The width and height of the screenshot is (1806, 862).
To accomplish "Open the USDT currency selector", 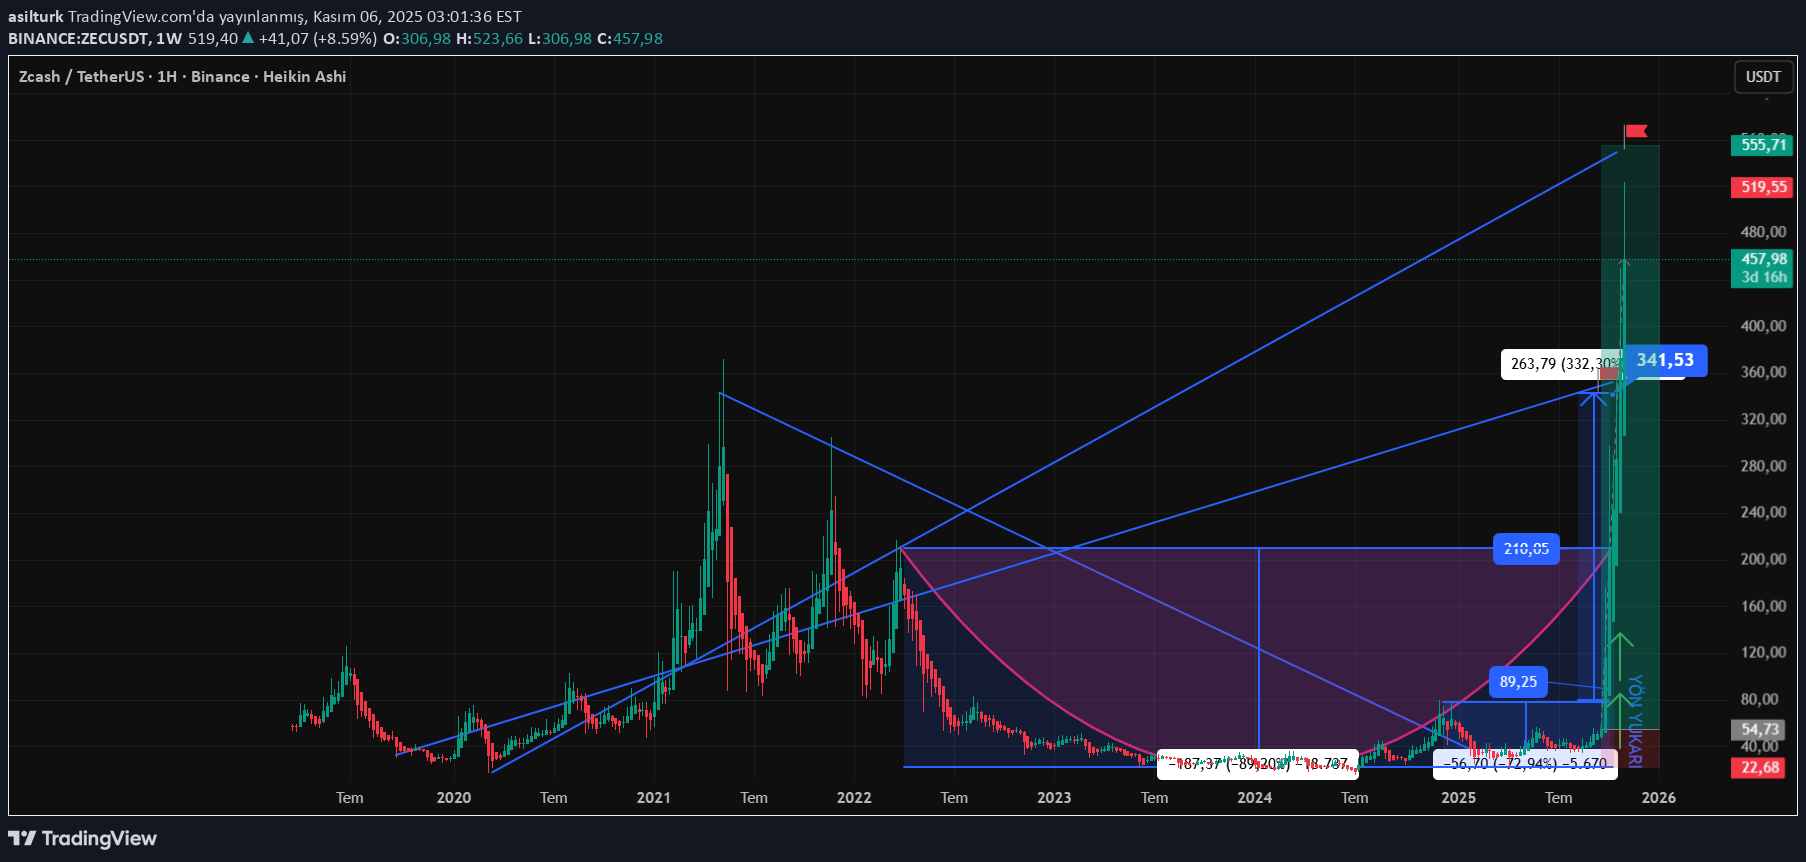I will click(x=1762, y=77).
